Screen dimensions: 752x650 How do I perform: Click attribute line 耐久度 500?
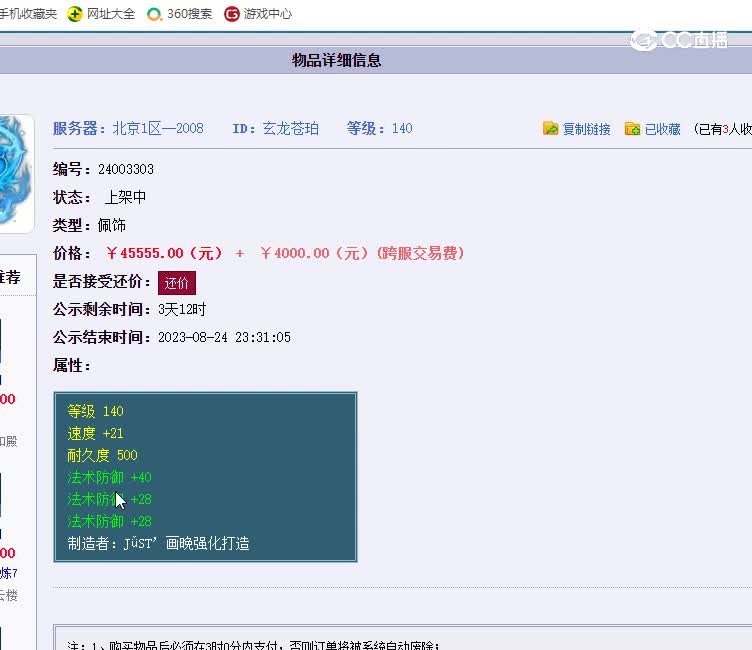(102, 455)
